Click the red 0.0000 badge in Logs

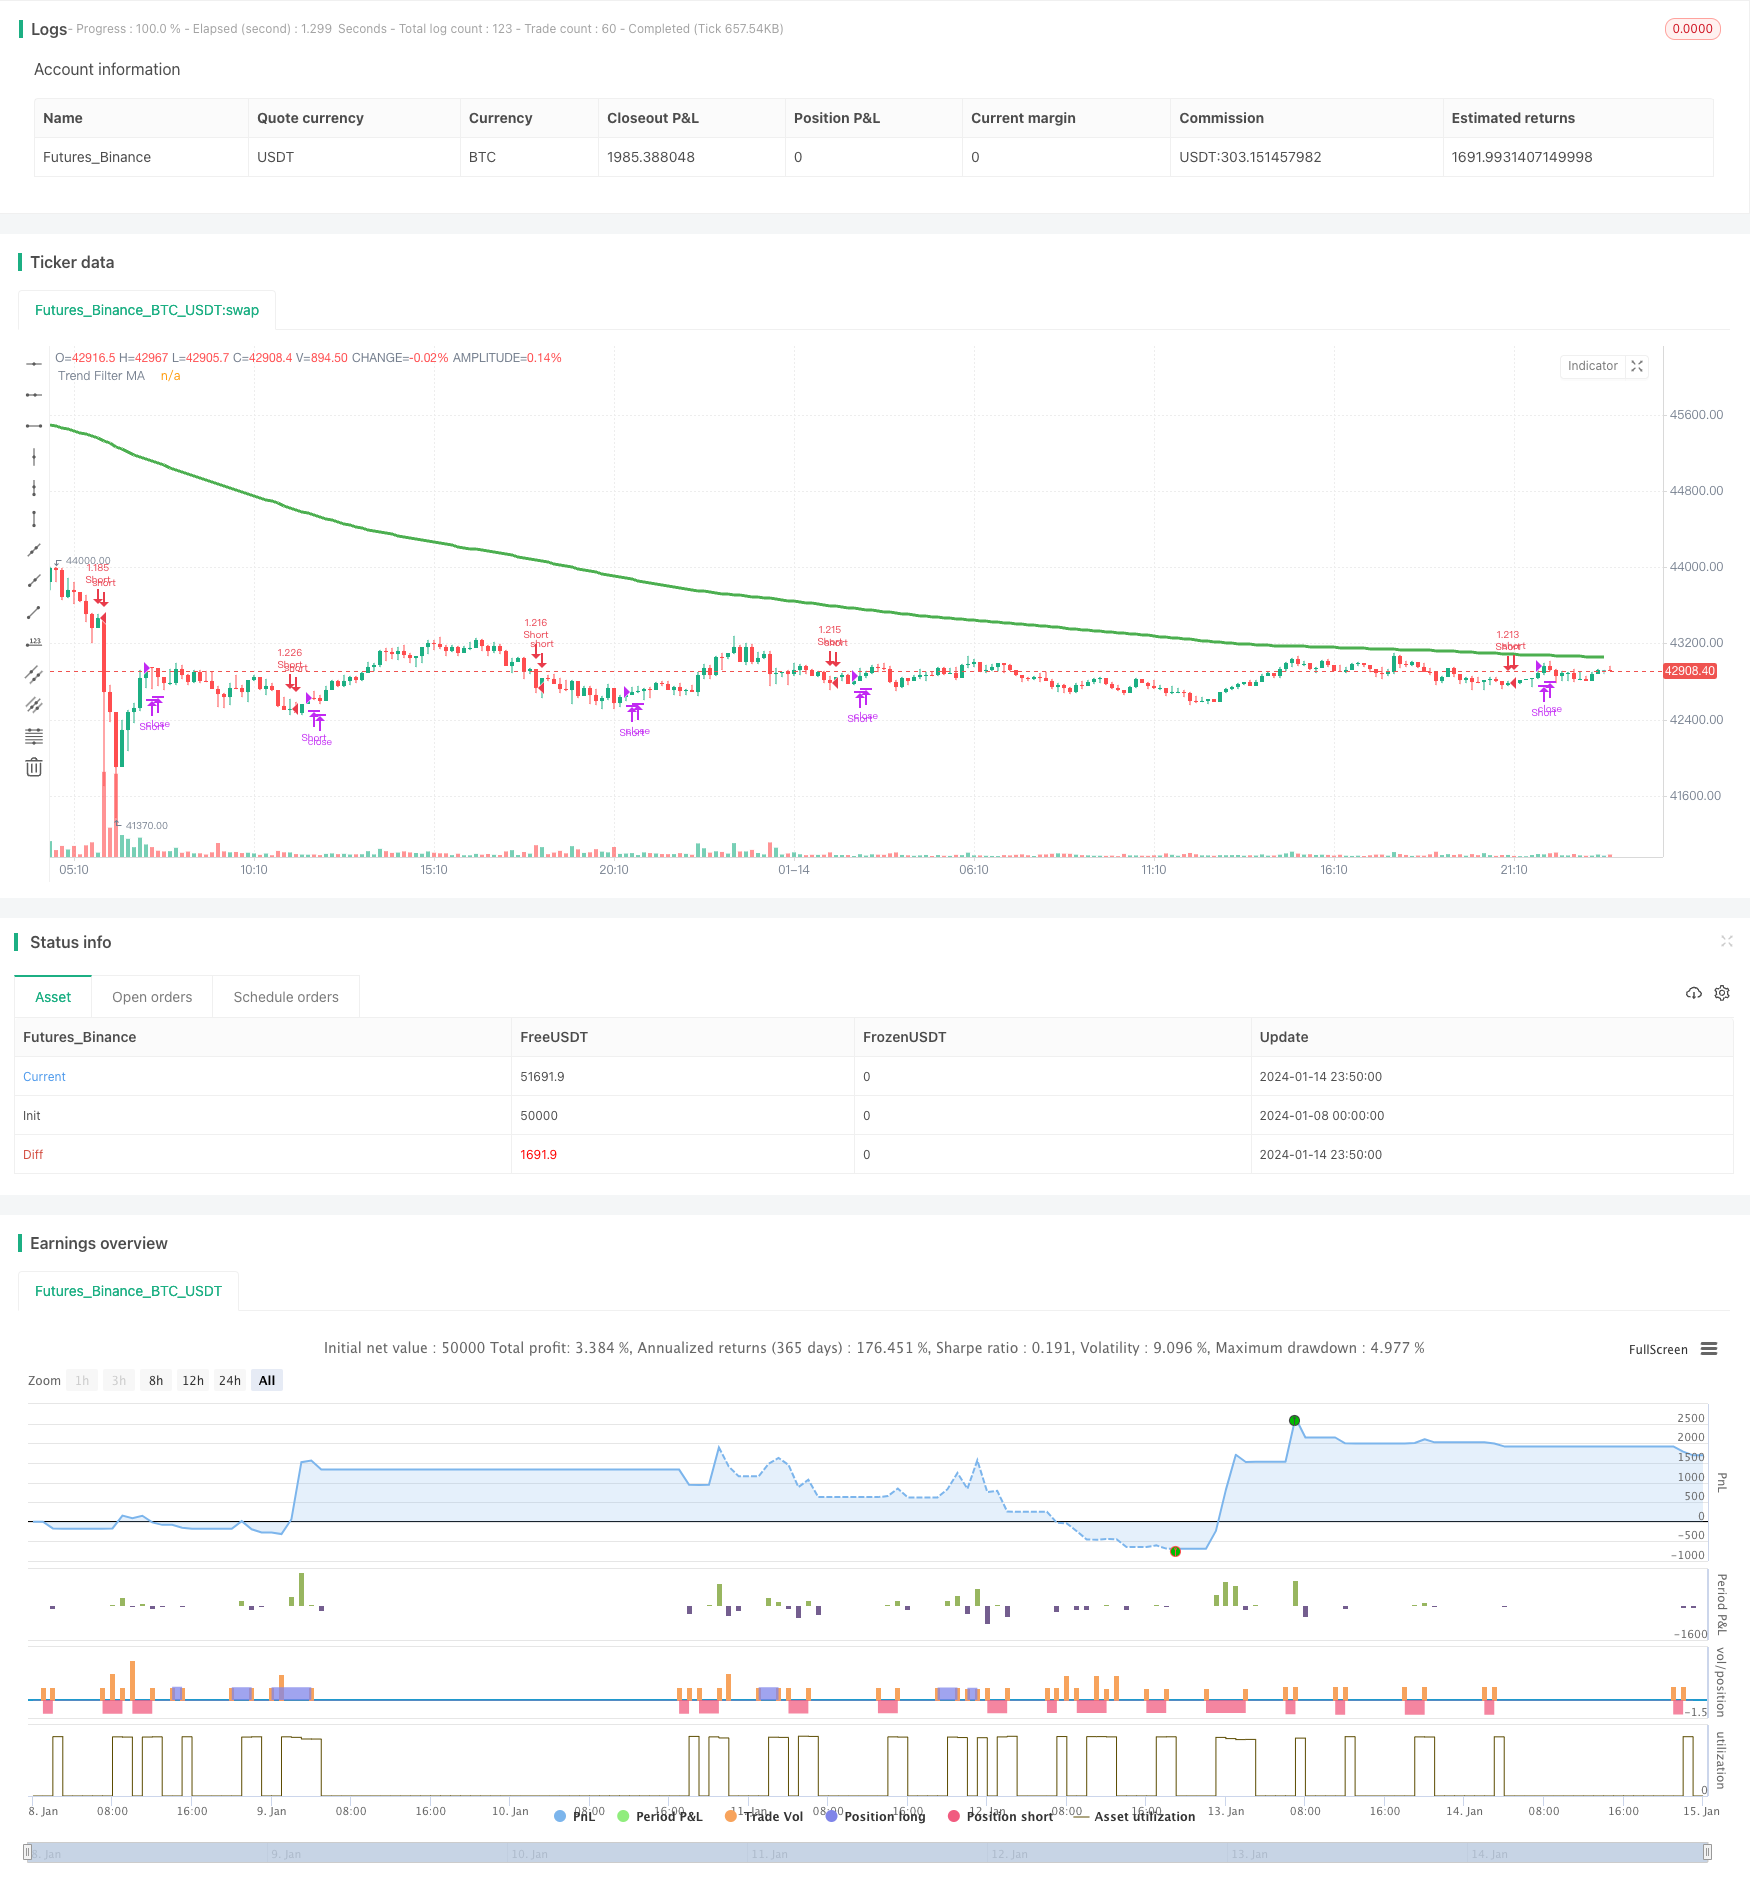tap(1692, 29)
